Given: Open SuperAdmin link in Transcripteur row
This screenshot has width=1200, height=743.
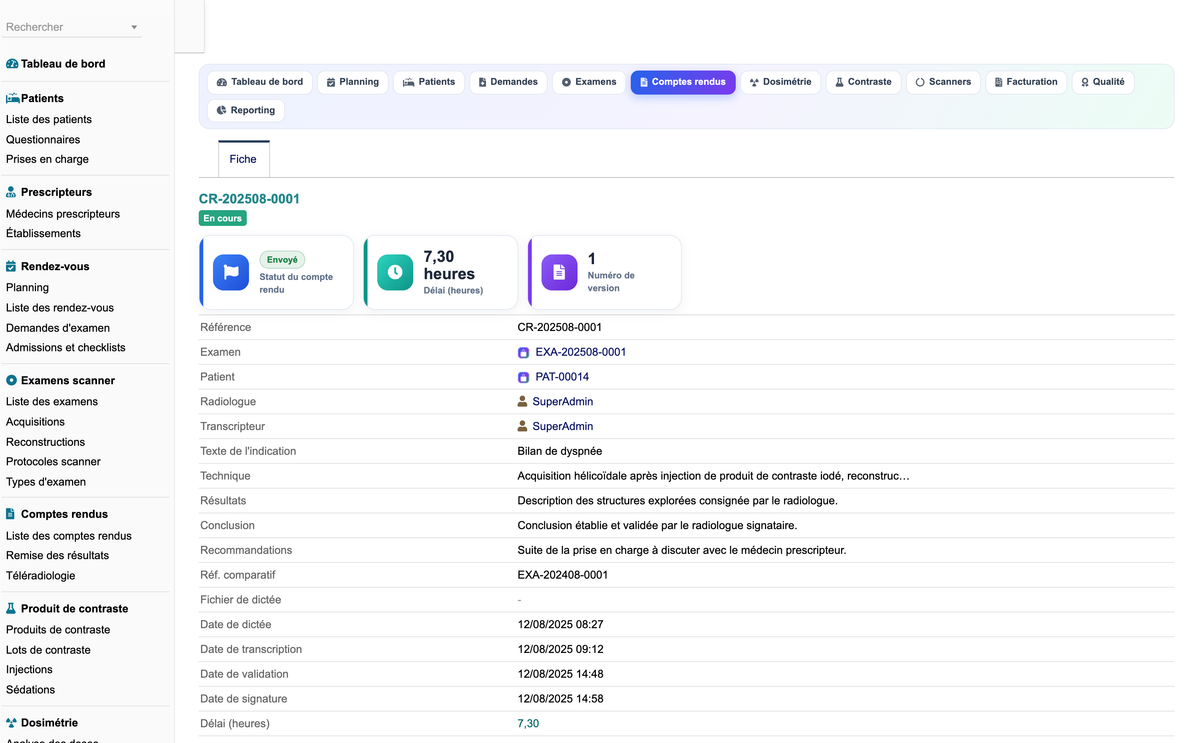Looking at the screenshot, I should coord(562,426).
